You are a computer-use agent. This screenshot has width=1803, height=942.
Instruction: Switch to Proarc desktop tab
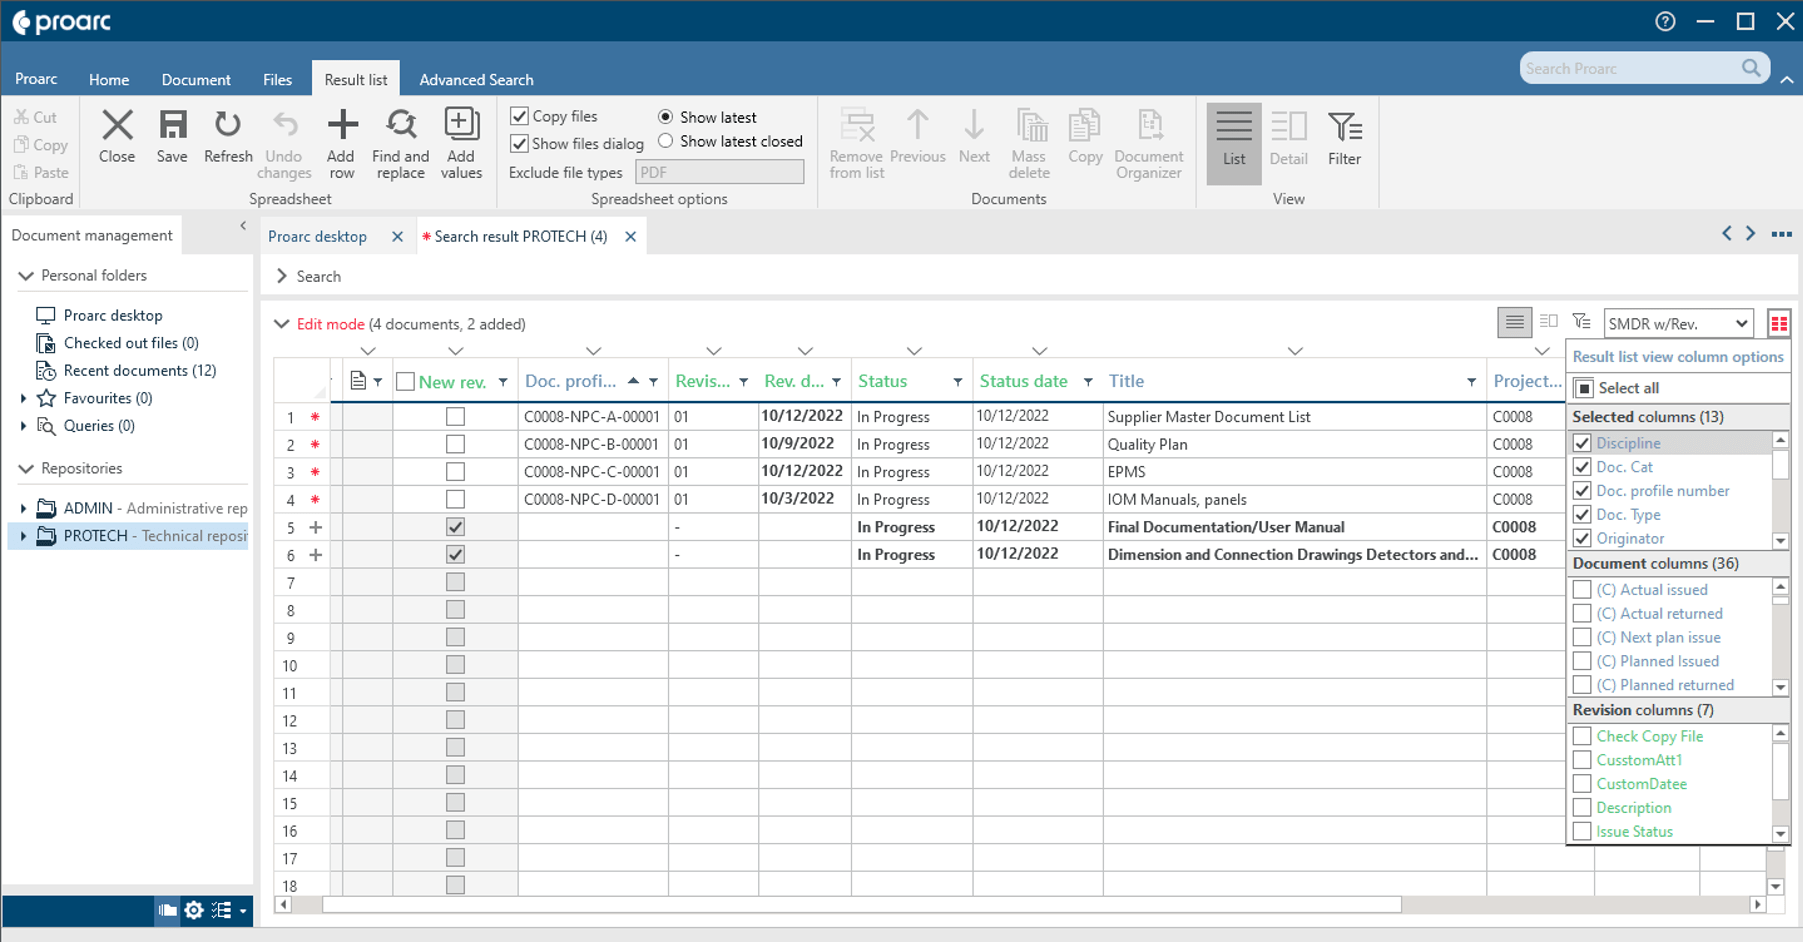[x=317, y=236]
